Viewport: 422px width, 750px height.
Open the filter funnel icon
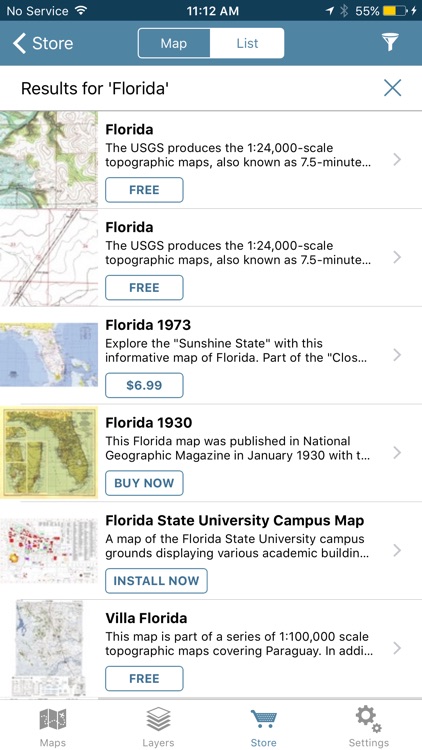pyautogui.click(x=390, y=43)
